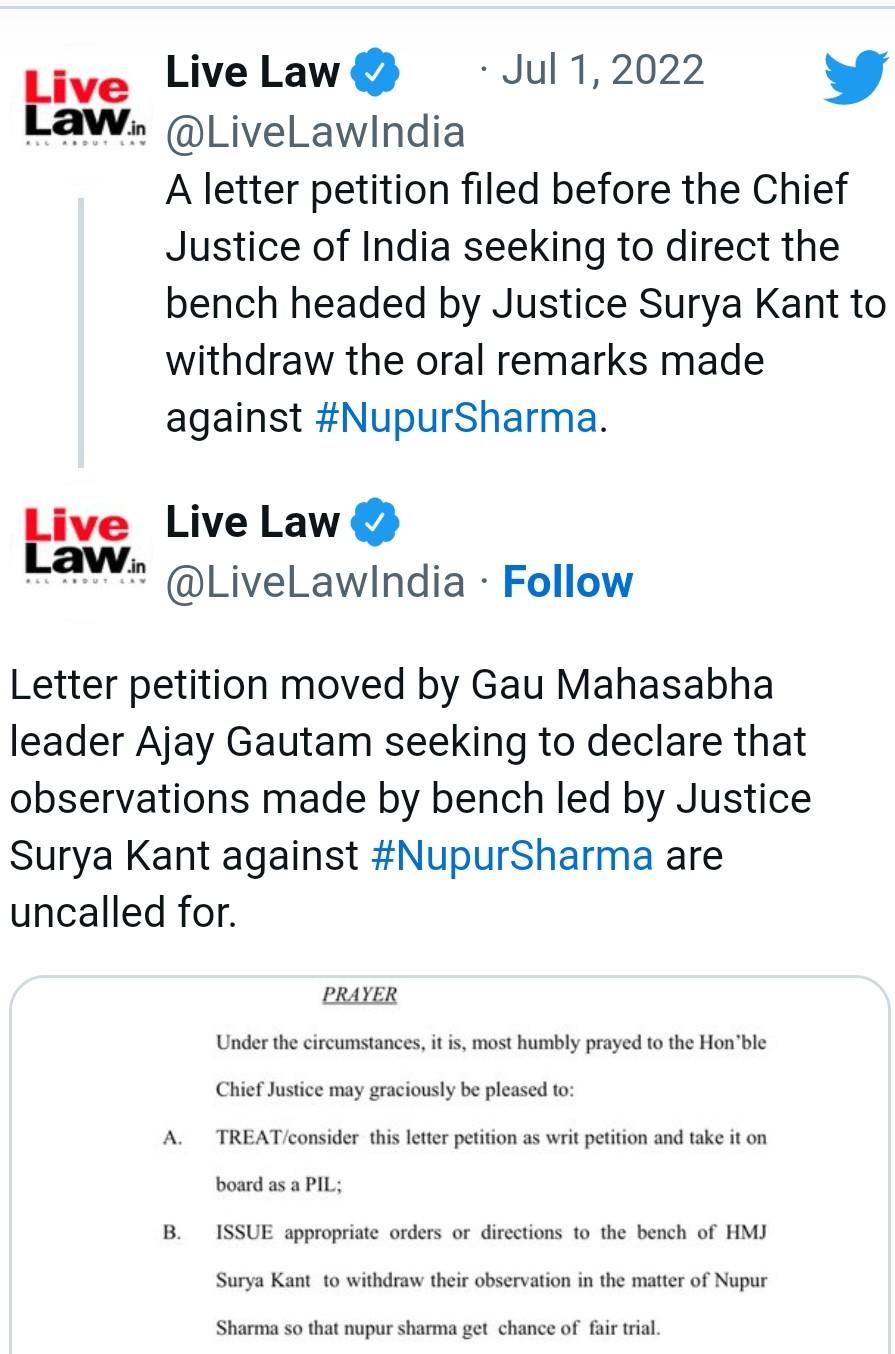The image size is (895, 1354).
Task: Open quoted tweet text about letter petition
Action: (526, 303)
